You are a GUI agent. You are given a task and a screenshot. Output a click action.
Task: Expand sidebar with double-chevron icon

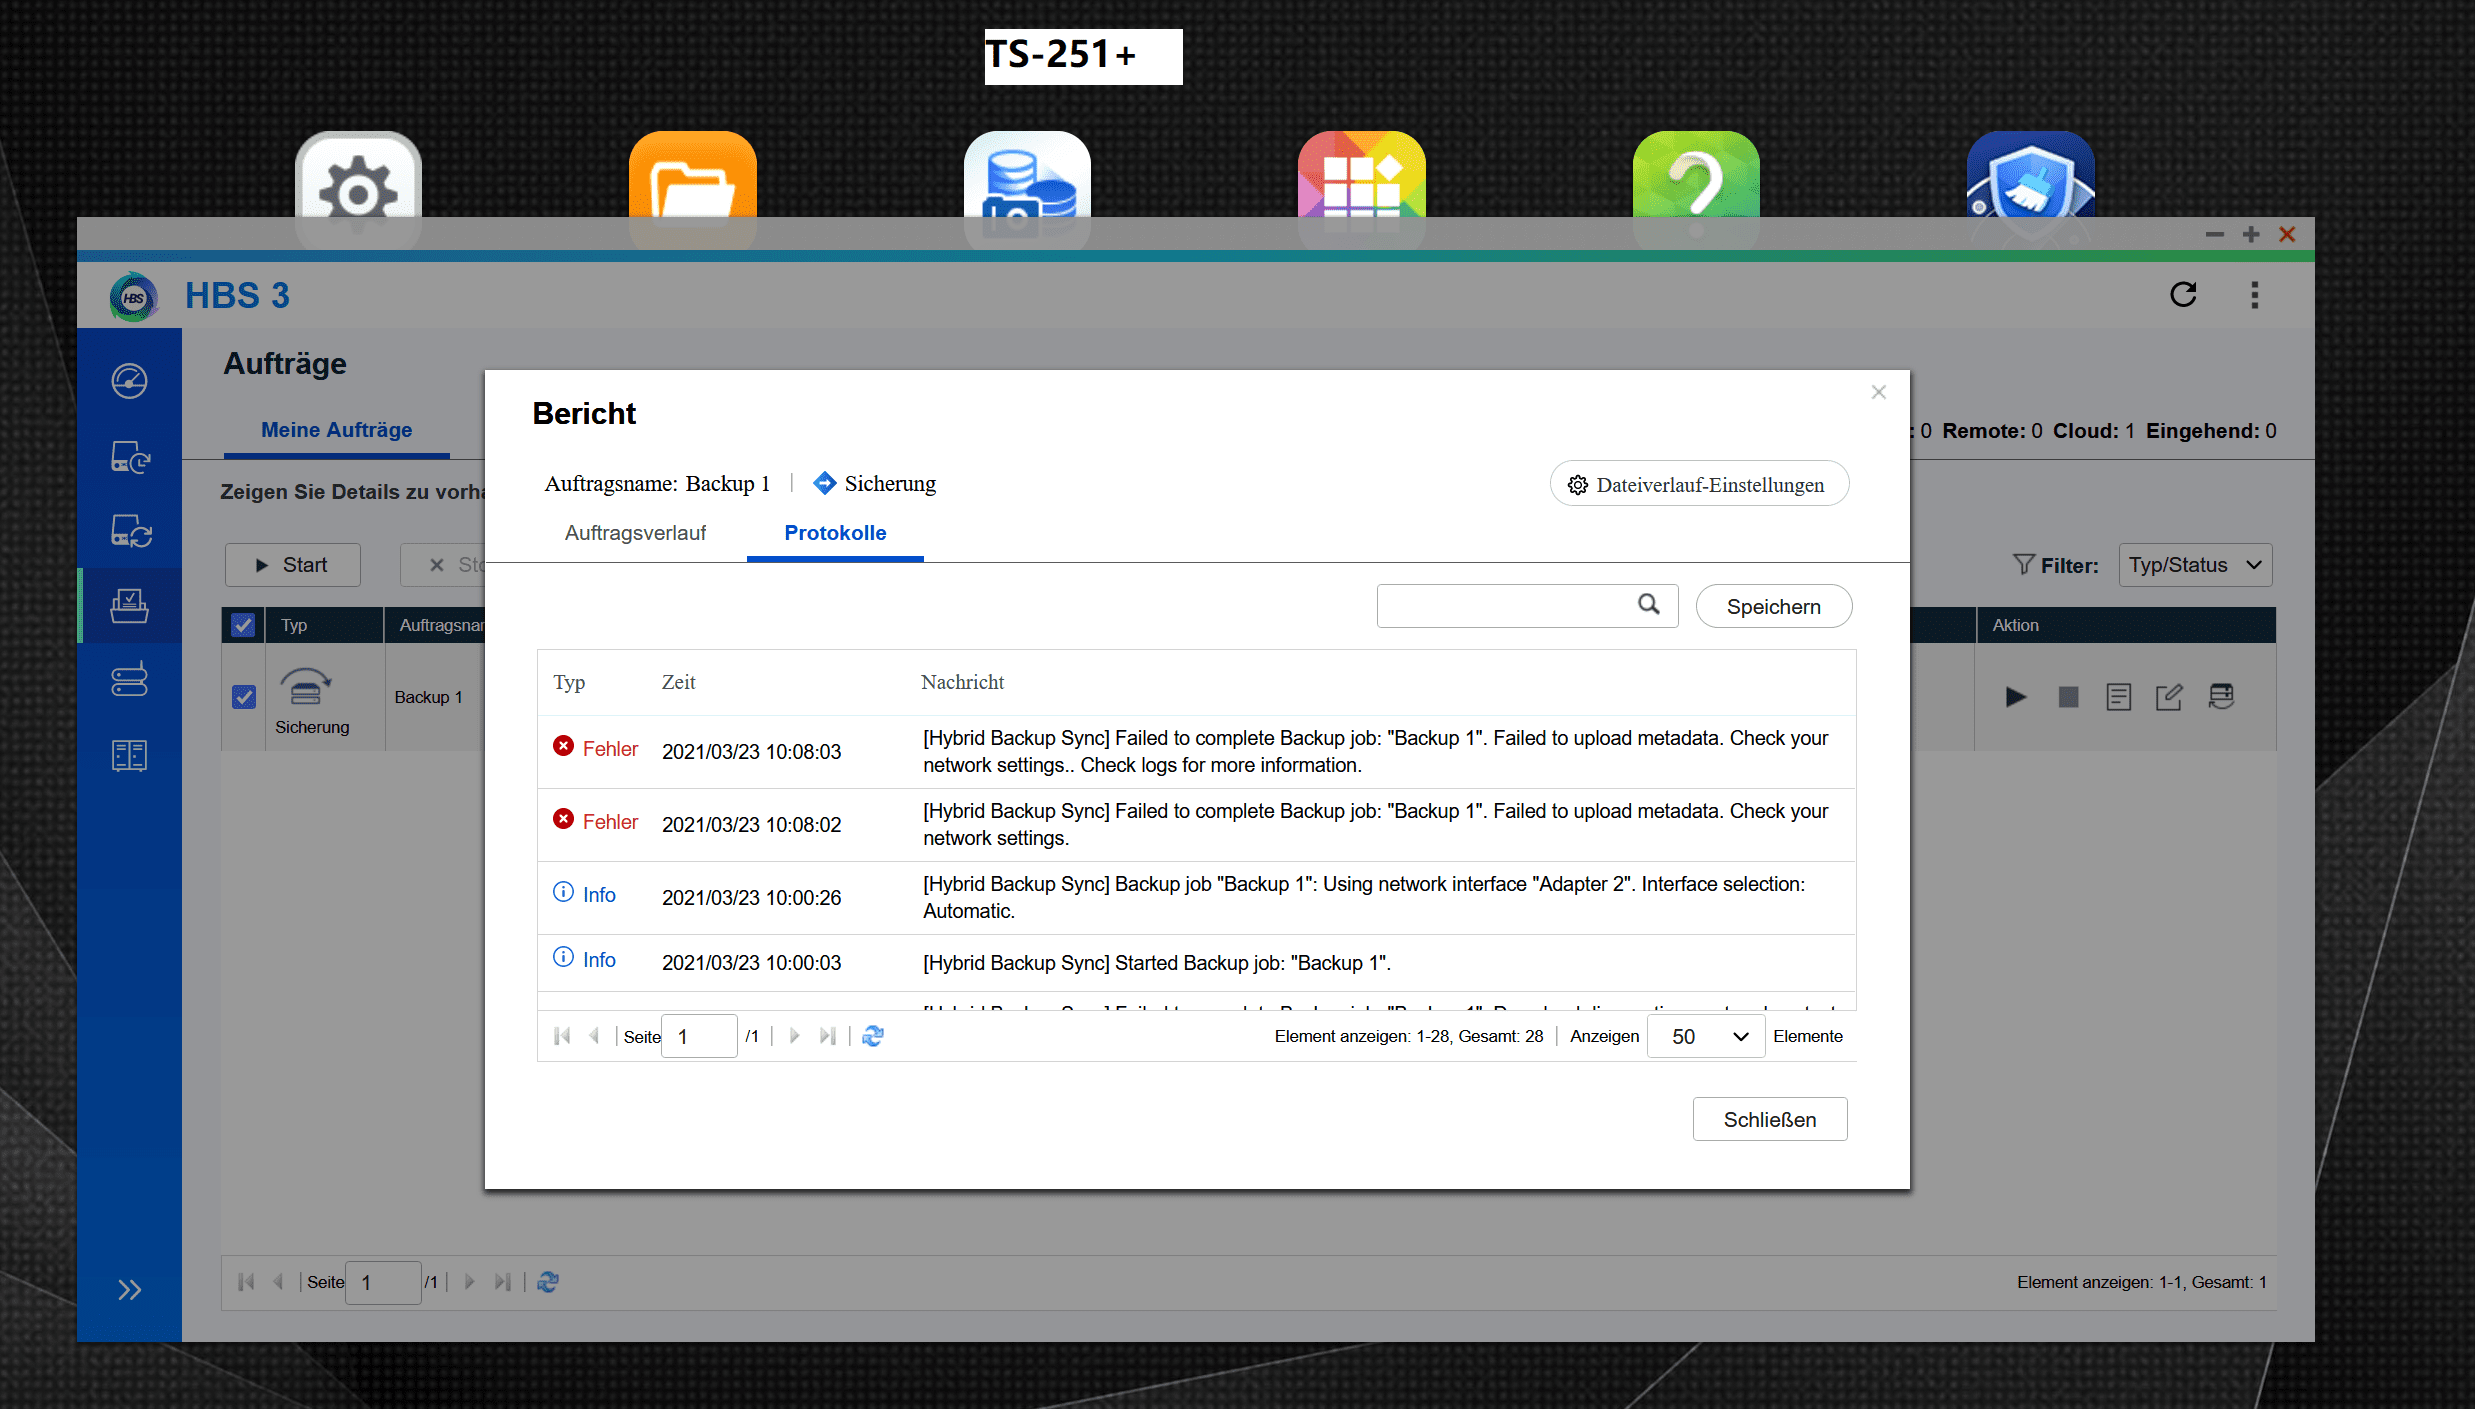tap(129, 1289)
